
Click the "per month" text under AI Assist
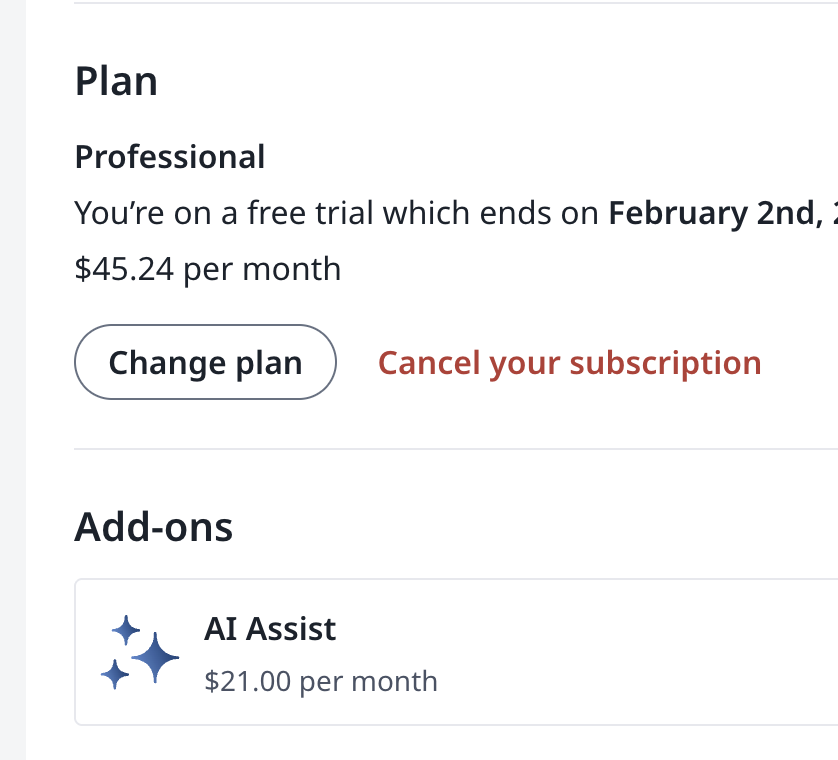click(369, 681)
